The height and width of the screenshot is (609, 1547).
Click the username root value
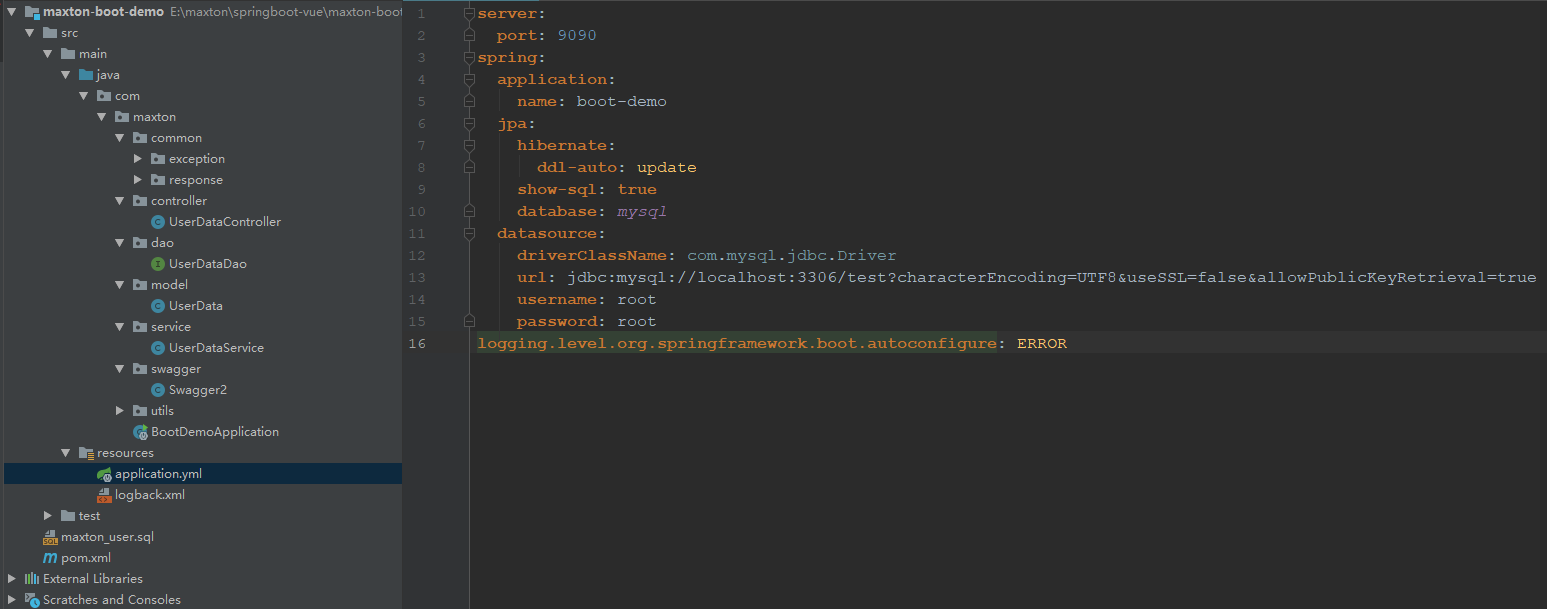(x=637, y=299)
